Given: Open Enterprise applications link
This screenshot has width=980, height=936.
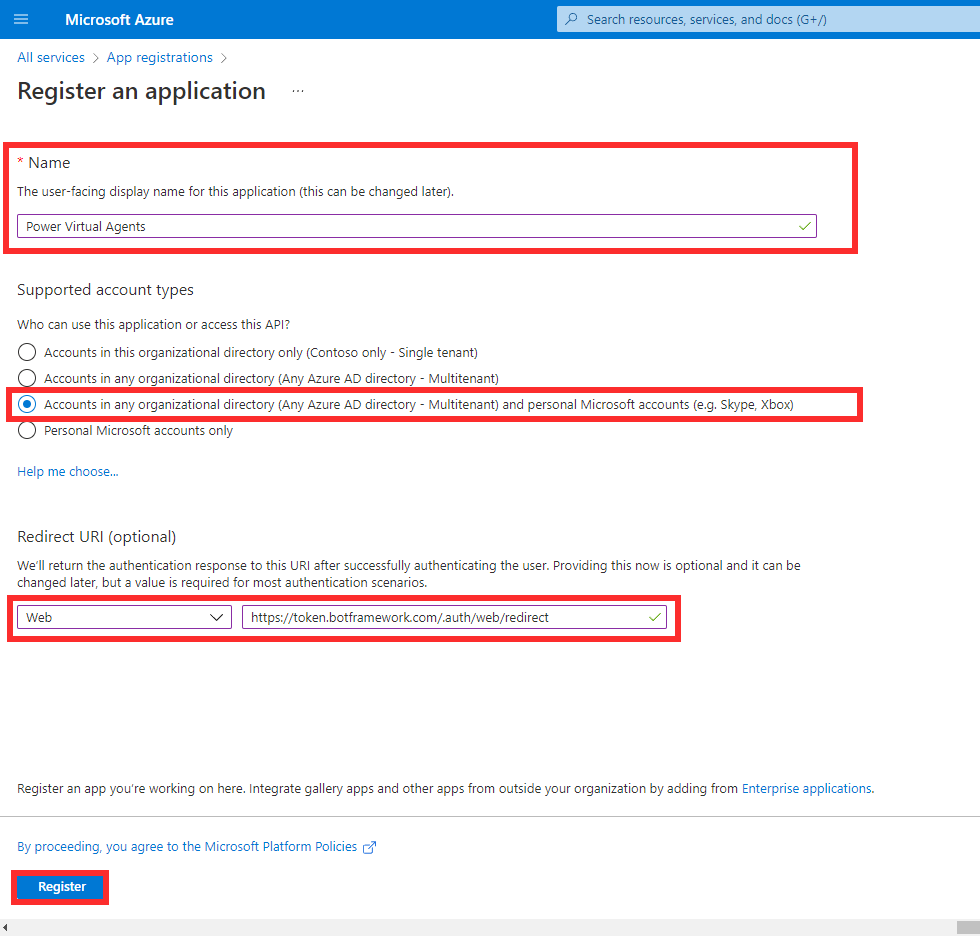Looking at the screenshot, I should tap(807, 789).
